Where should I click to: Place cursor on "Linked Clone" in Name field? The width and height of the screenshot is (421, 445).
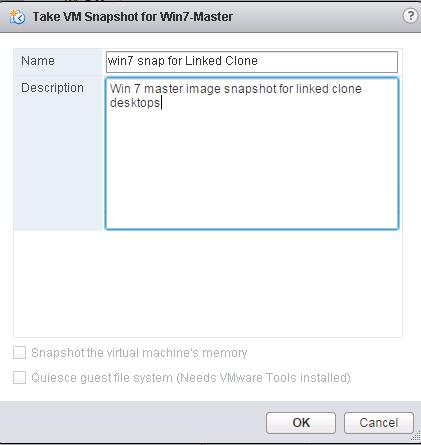pyautogui.click(x=221, y=61)
